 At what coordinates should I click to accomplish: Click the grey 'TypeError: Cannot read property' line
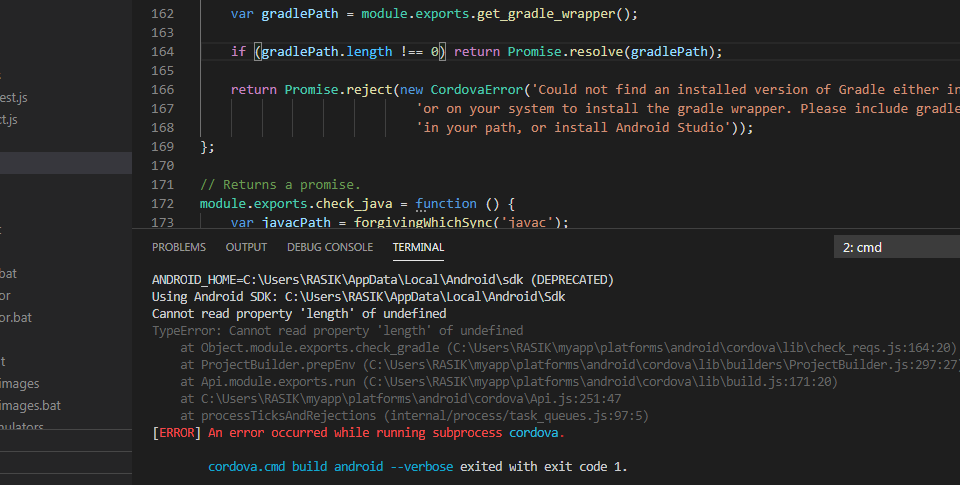(337, 331)
